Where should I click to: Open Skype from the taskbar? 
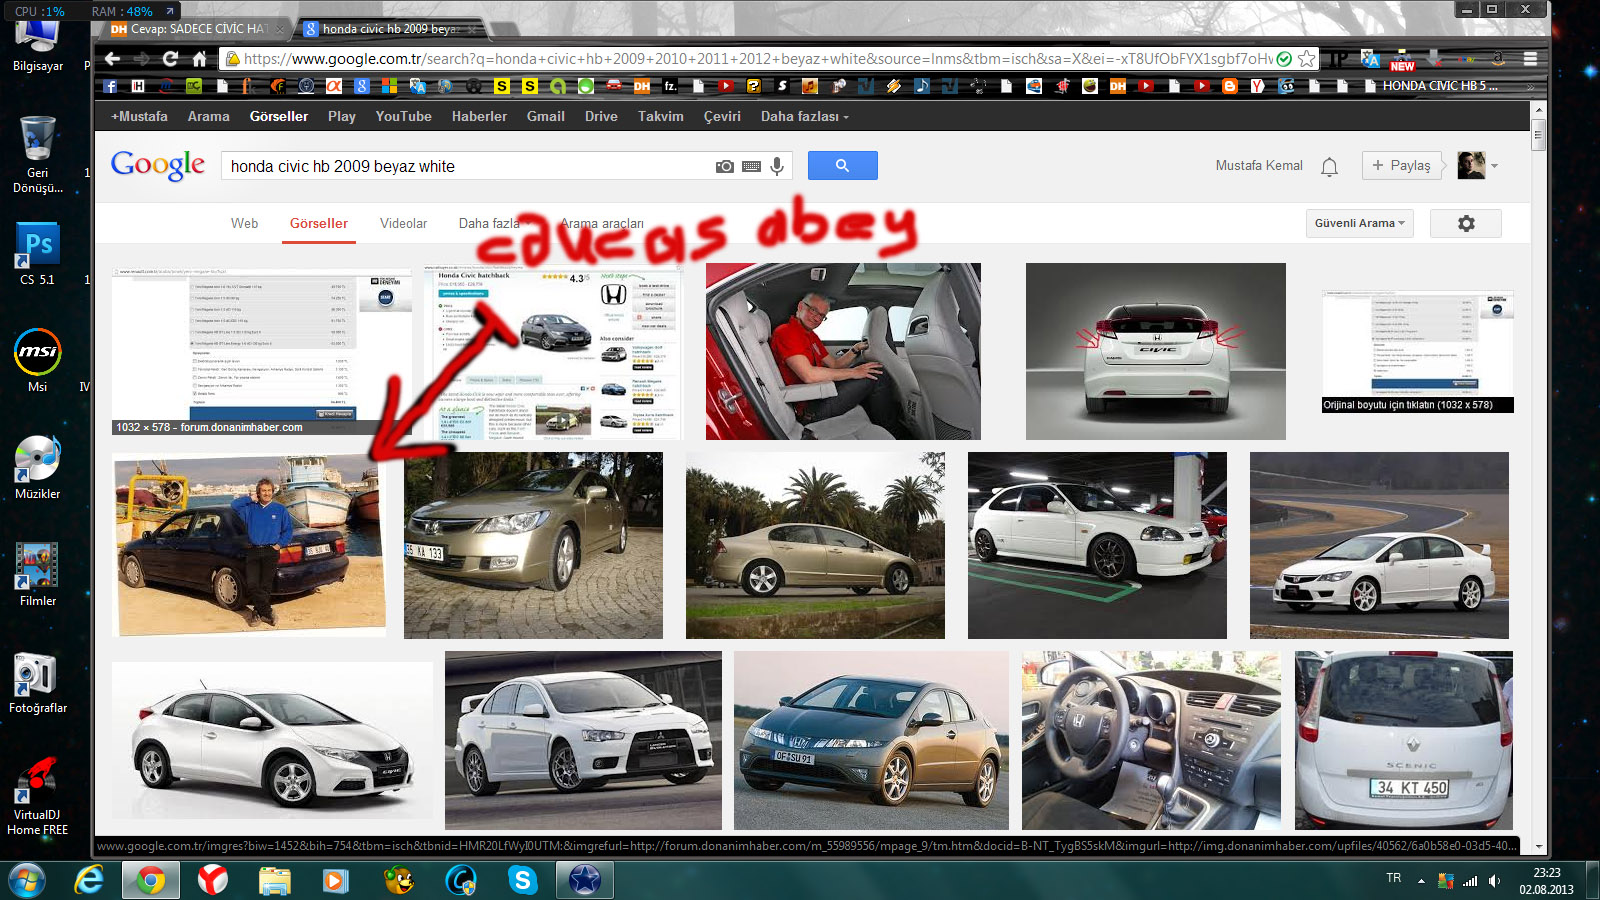tap(522, 880)
